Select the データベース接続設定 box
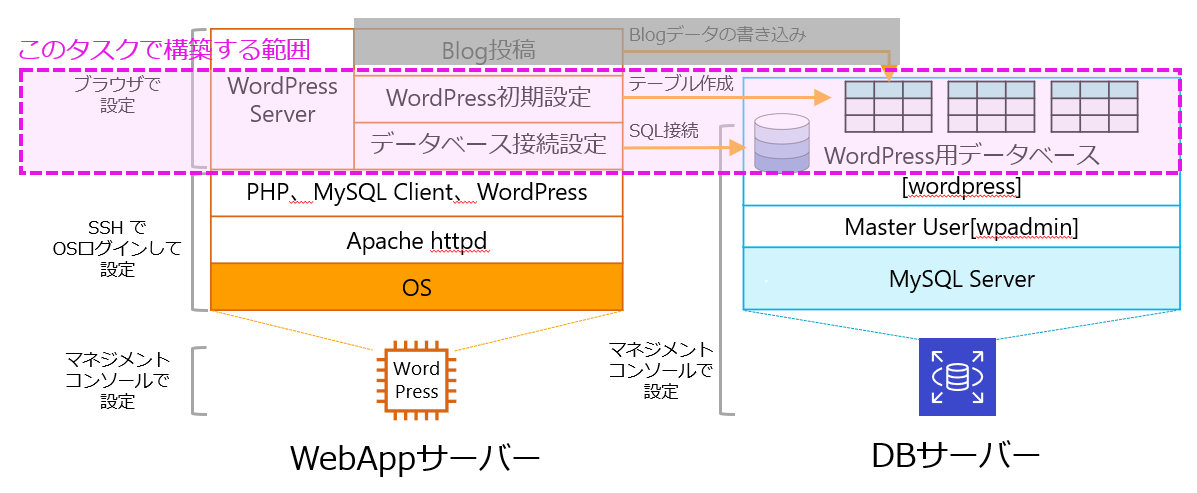This screenshot has height=493, width=1197. pyautogui.click(x=488, y=145)
